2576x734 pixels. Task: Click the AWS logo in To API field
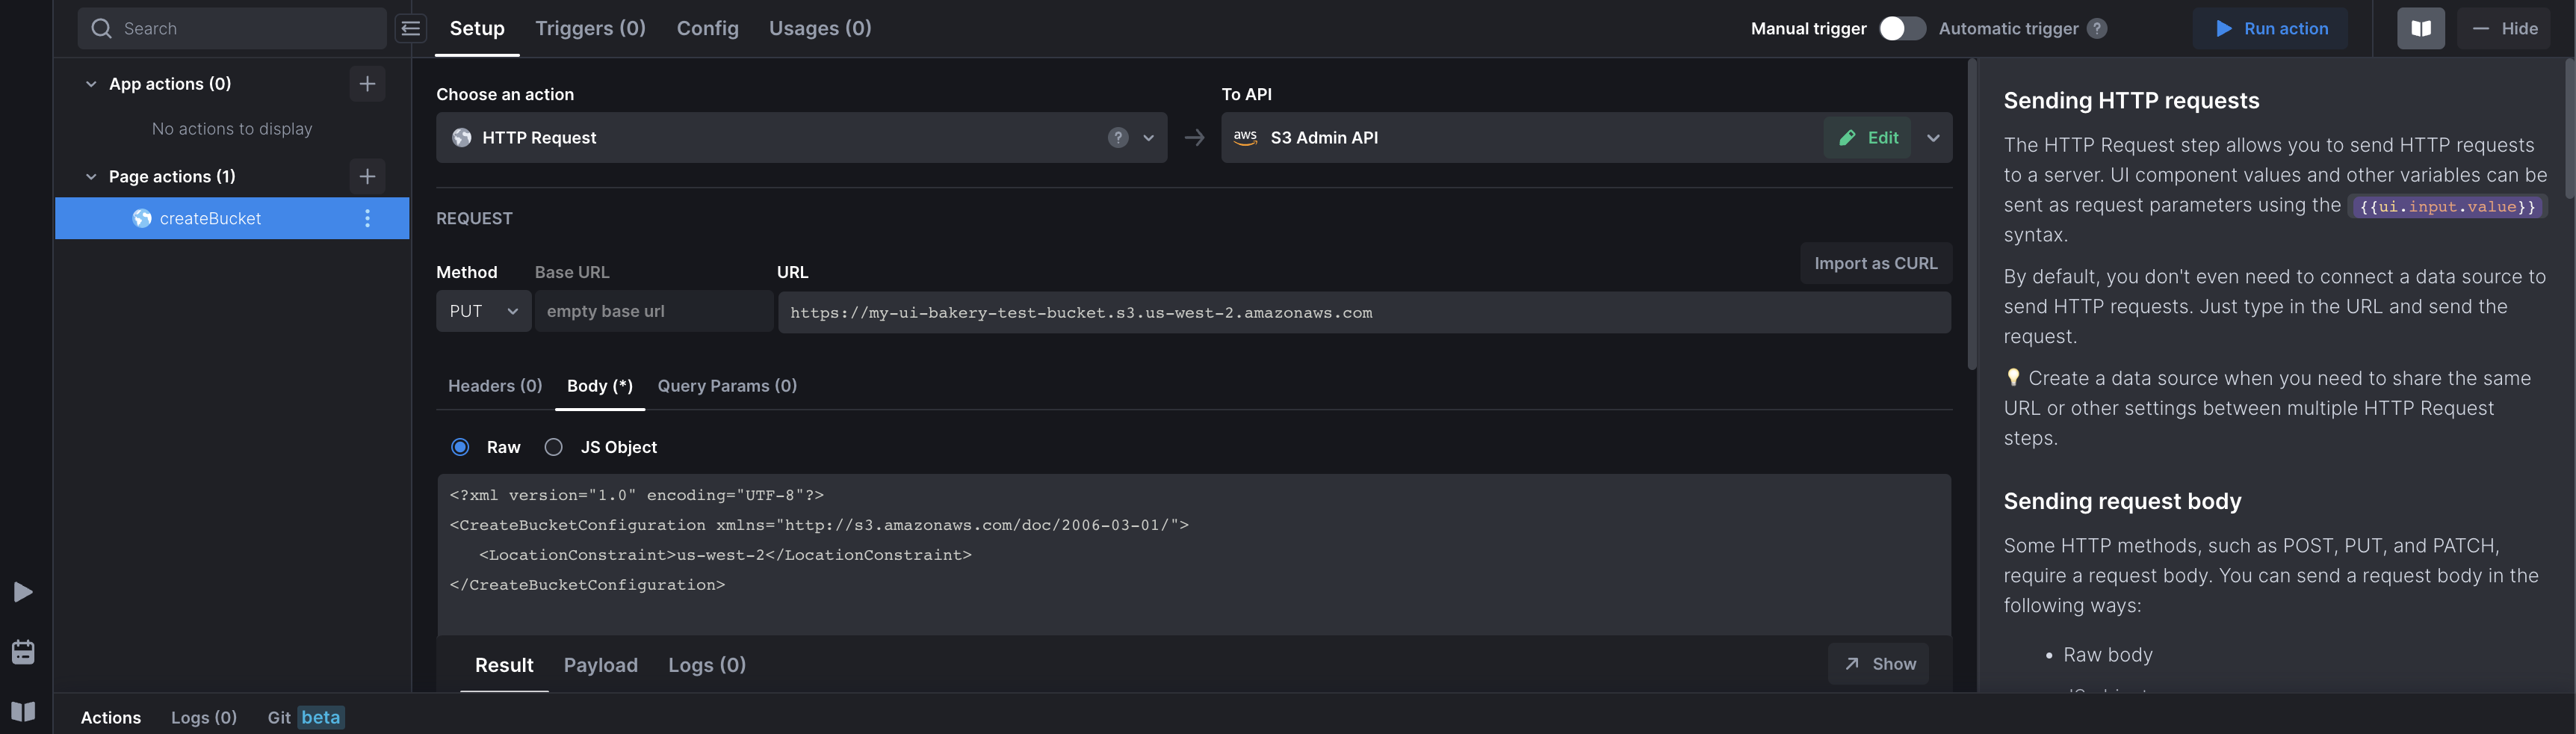coord(1245,138)
